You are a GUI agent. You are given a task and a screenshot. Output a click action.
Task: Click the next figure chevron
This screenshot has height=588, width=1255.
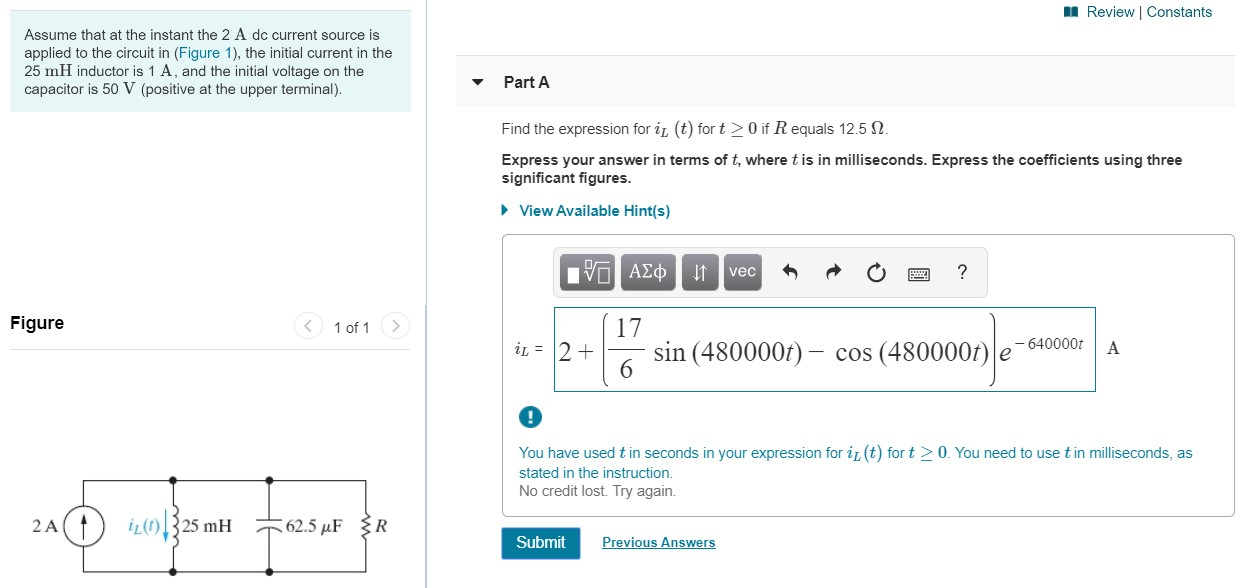[396, 326]
